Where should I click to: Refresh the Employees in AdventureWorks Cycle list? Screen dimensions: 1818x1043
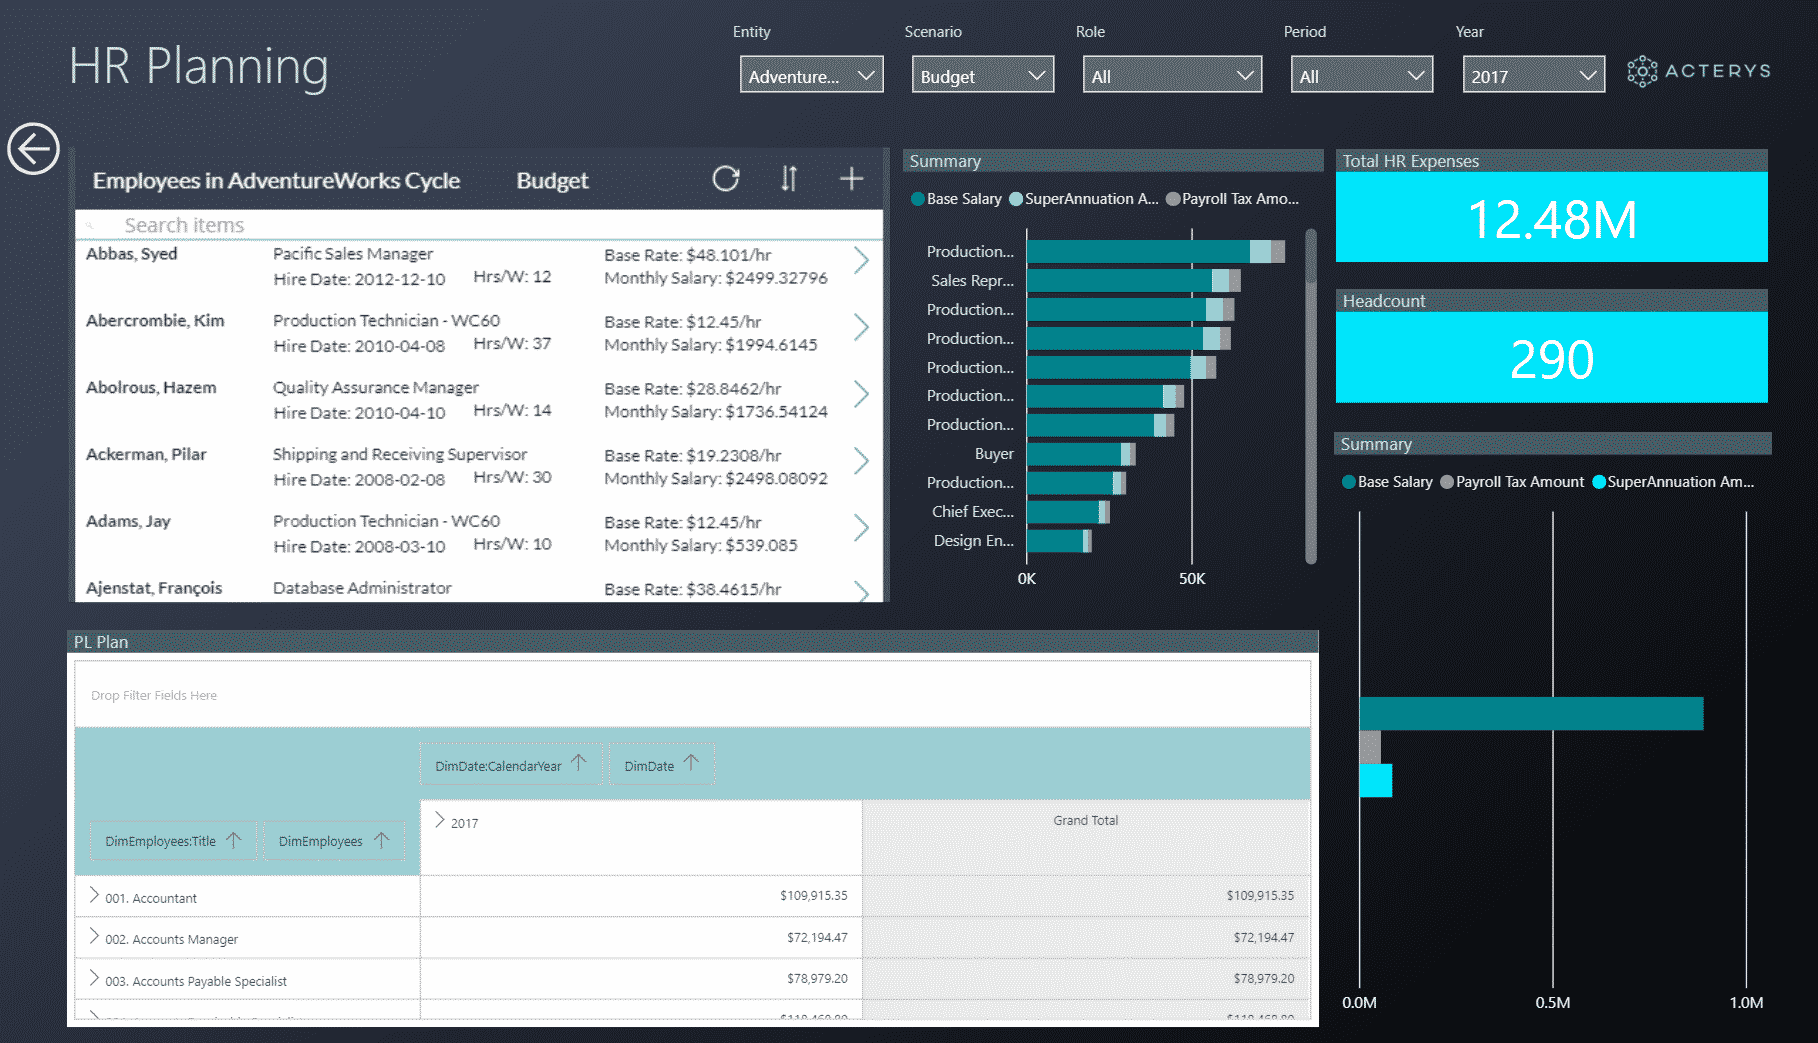726,179
